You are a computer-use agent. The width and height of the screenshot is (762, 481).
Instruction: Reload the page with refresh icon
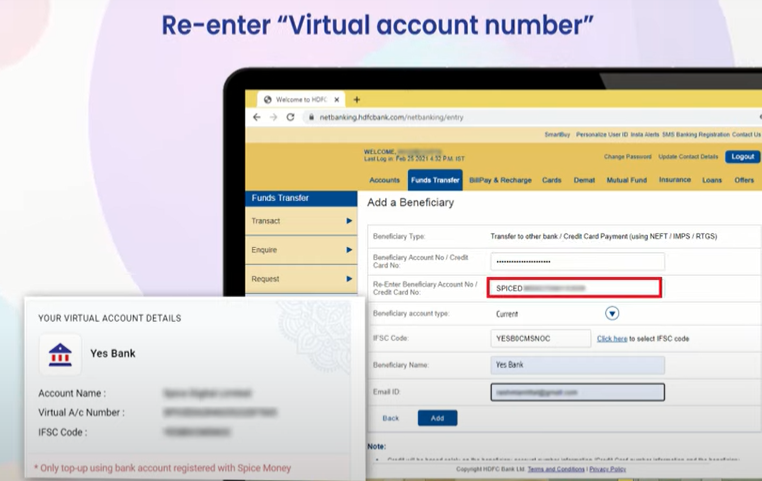291,117
